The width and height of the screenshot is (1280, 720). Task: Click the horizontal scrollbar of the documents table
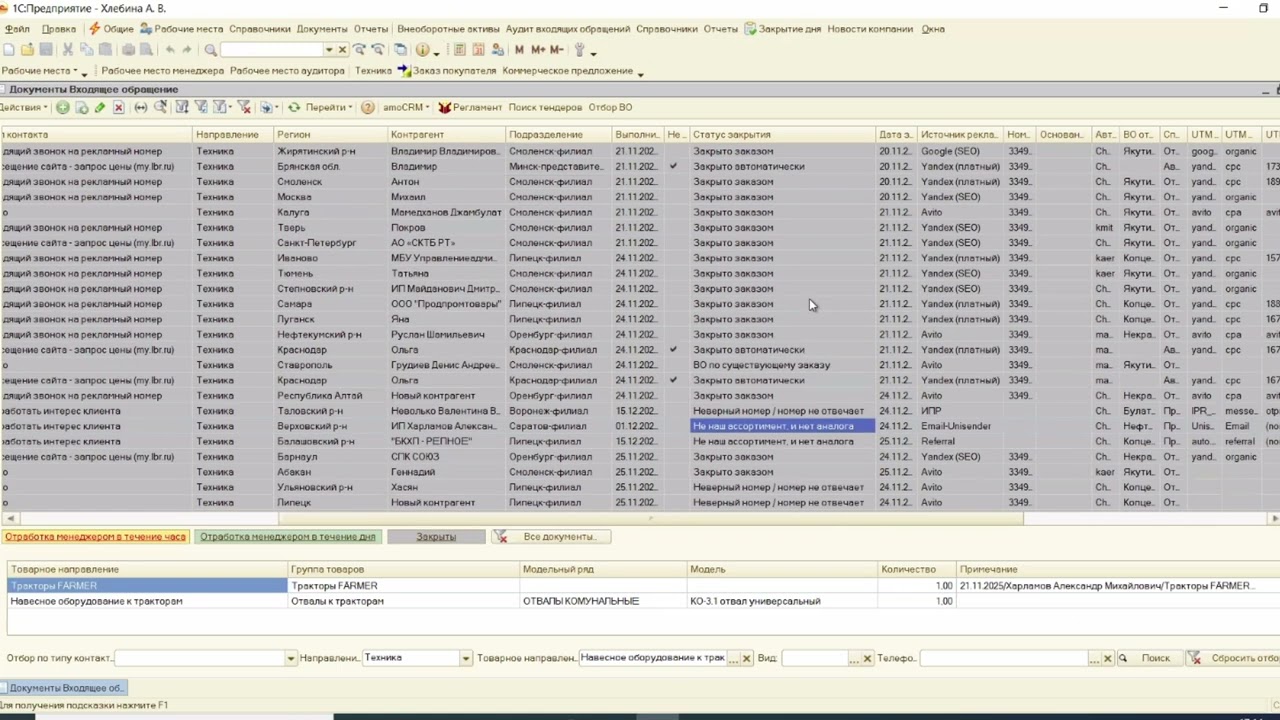pos(650,518)
